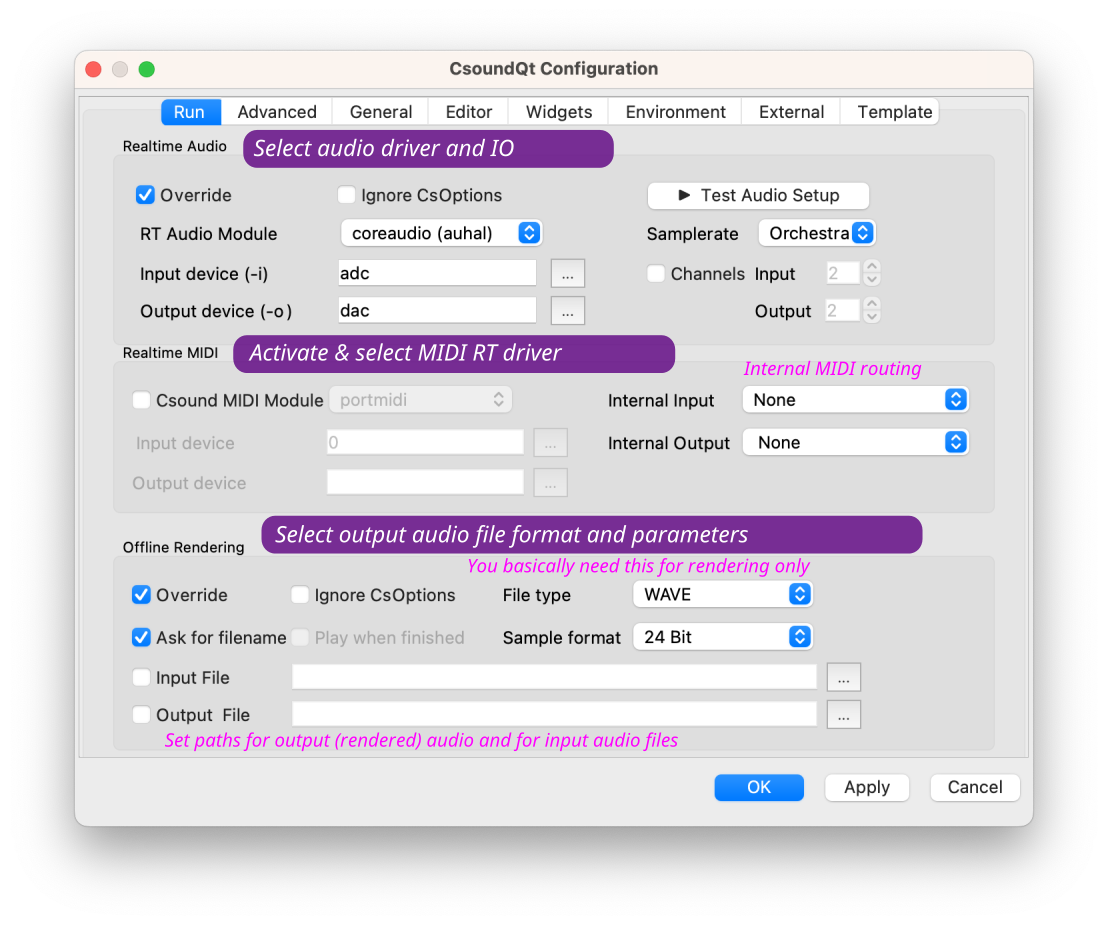Open the File type dropdown showing WAVE
1108x925 pixels.
tap(722, 594)
